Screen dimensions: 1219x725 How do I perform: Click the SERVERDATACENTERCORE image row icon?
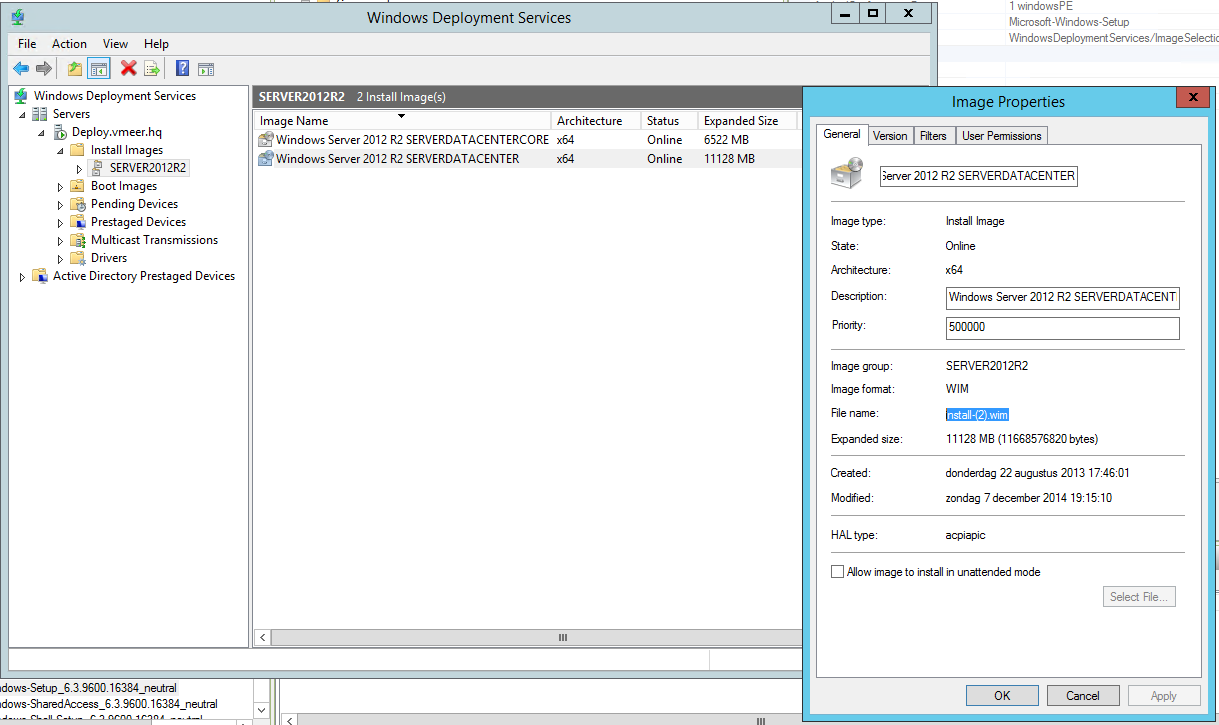tap(266, 140)
